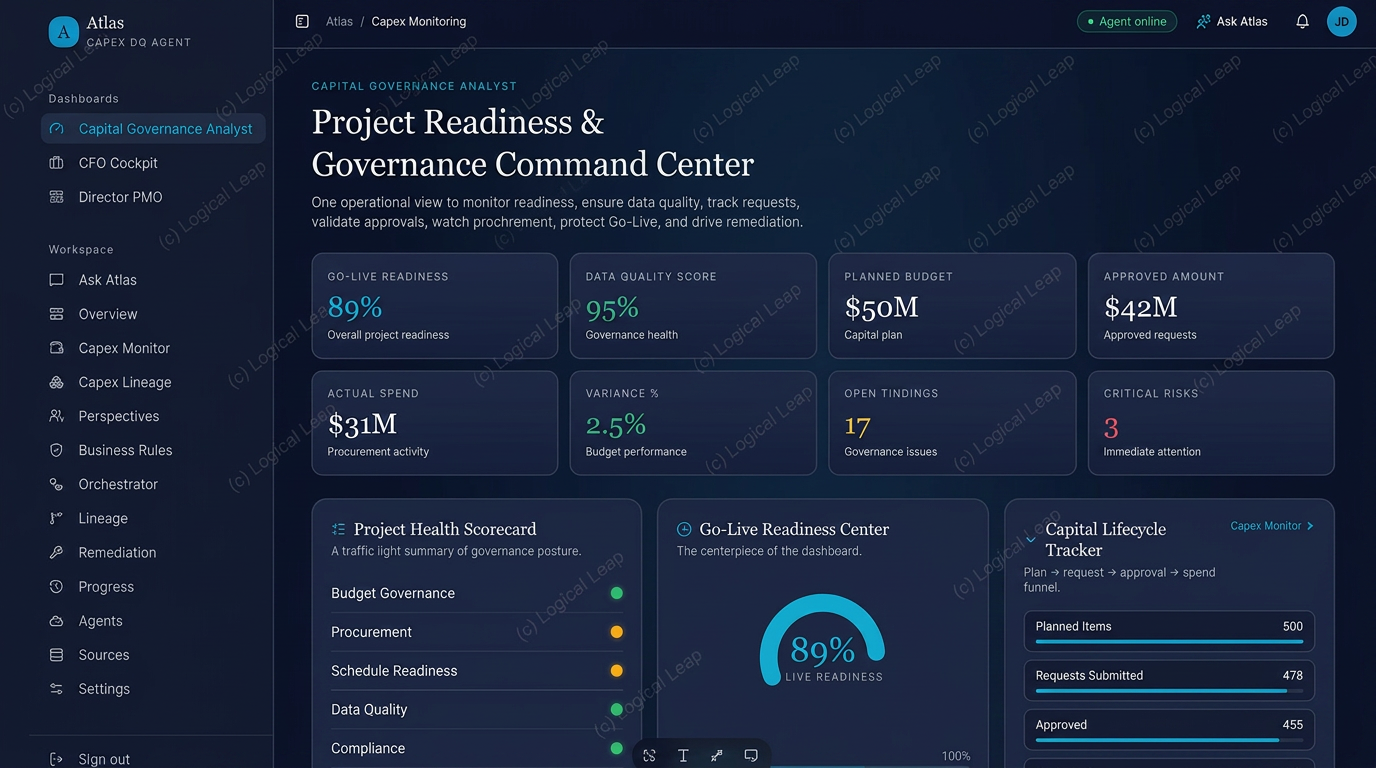Open the JD user avatar
This screenshot has height=768, width=1376.
[x=1342, y=21]
